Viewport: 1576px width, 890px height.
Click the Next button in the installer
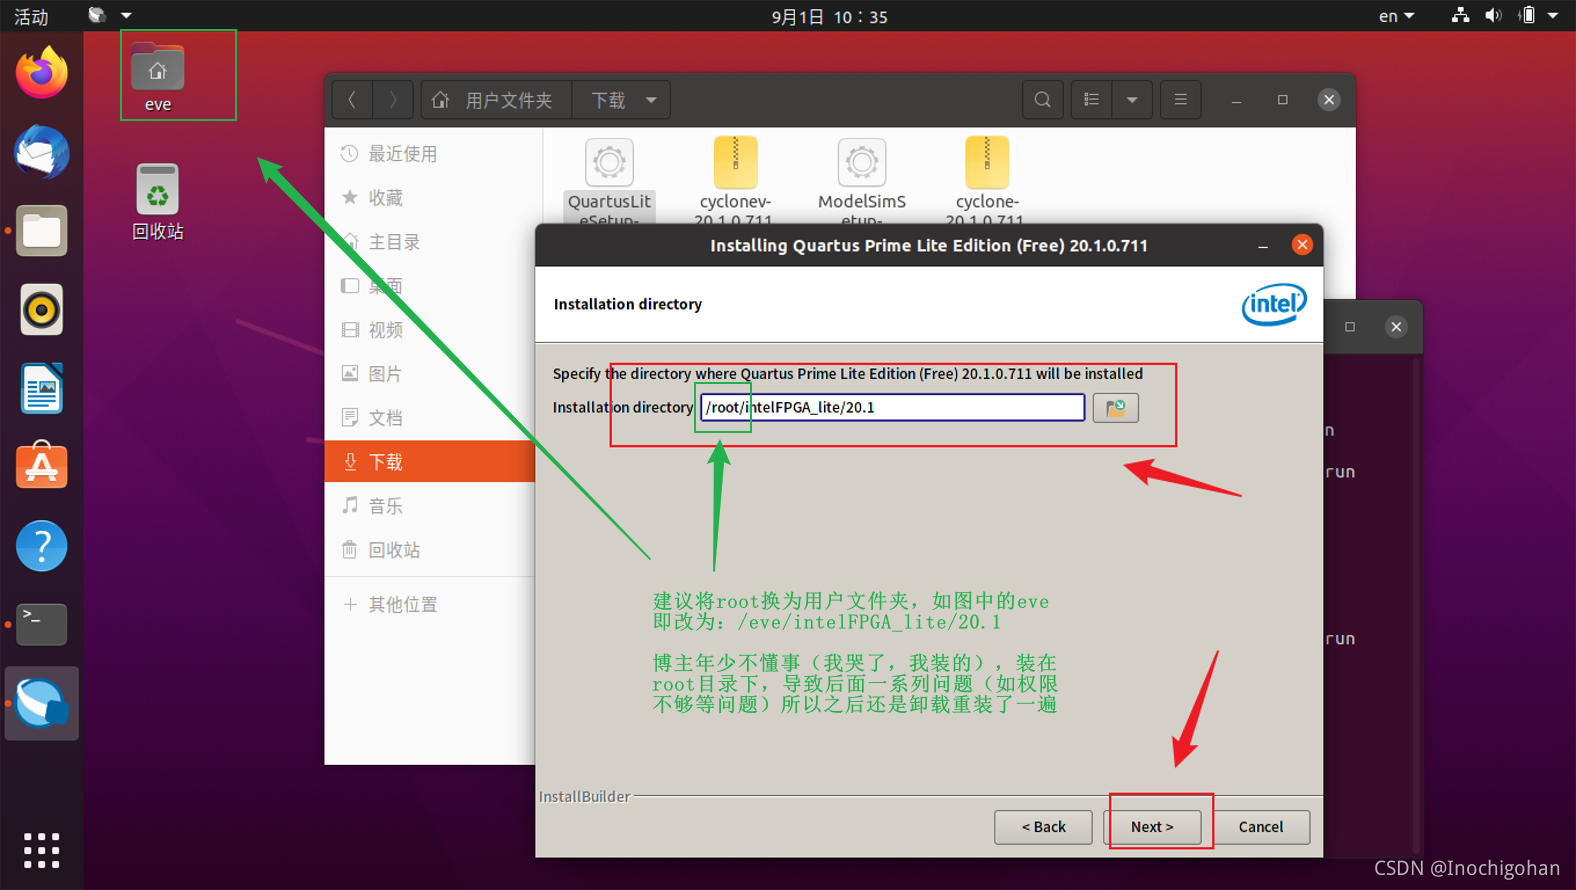(x=1152, y=827)
